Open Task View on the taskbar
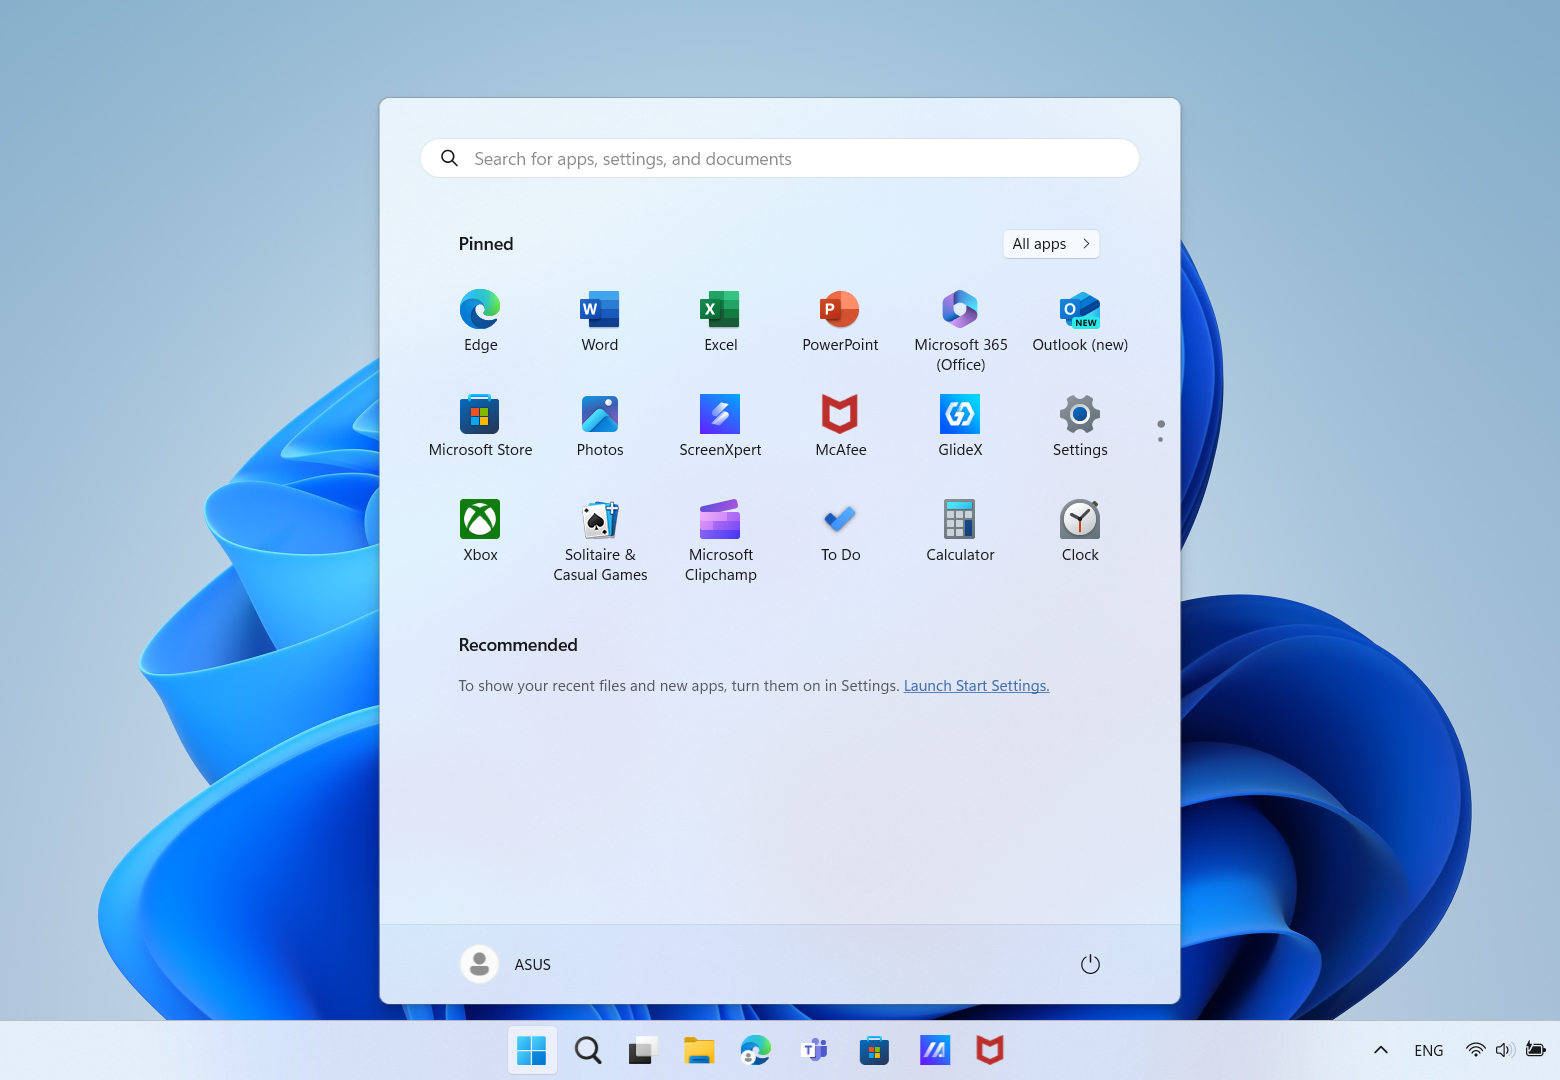Screen dimensions: 1560x1080 642,1050
